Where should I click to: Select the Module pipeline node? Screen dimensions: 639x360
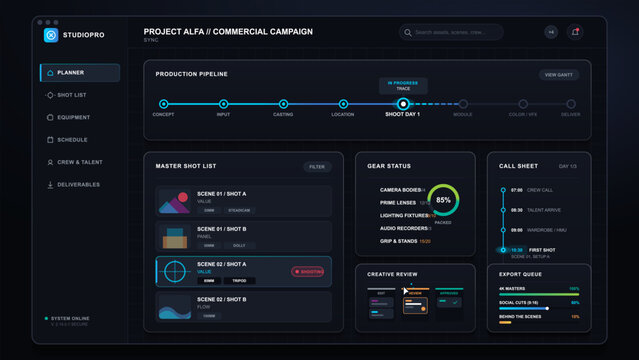click(463, 104)
